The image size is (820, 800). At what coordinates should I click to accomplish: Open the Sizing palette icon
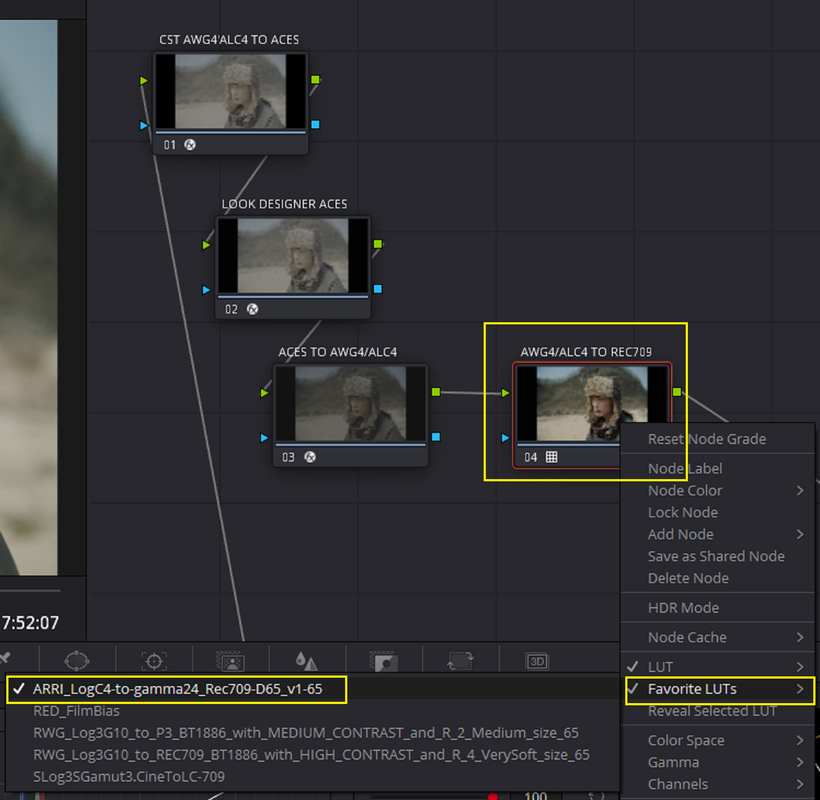point(460,661)
